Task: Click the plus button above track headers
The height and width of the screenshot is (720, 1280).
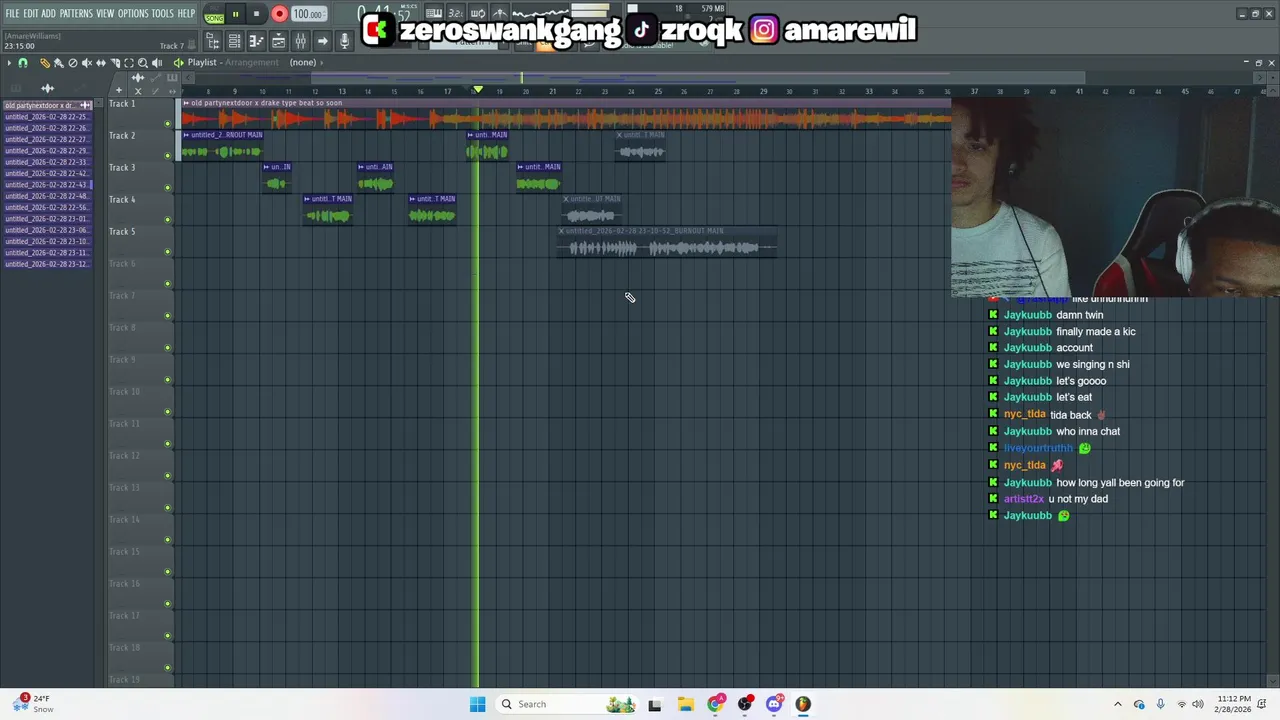Action: click(x=119, y=90)
